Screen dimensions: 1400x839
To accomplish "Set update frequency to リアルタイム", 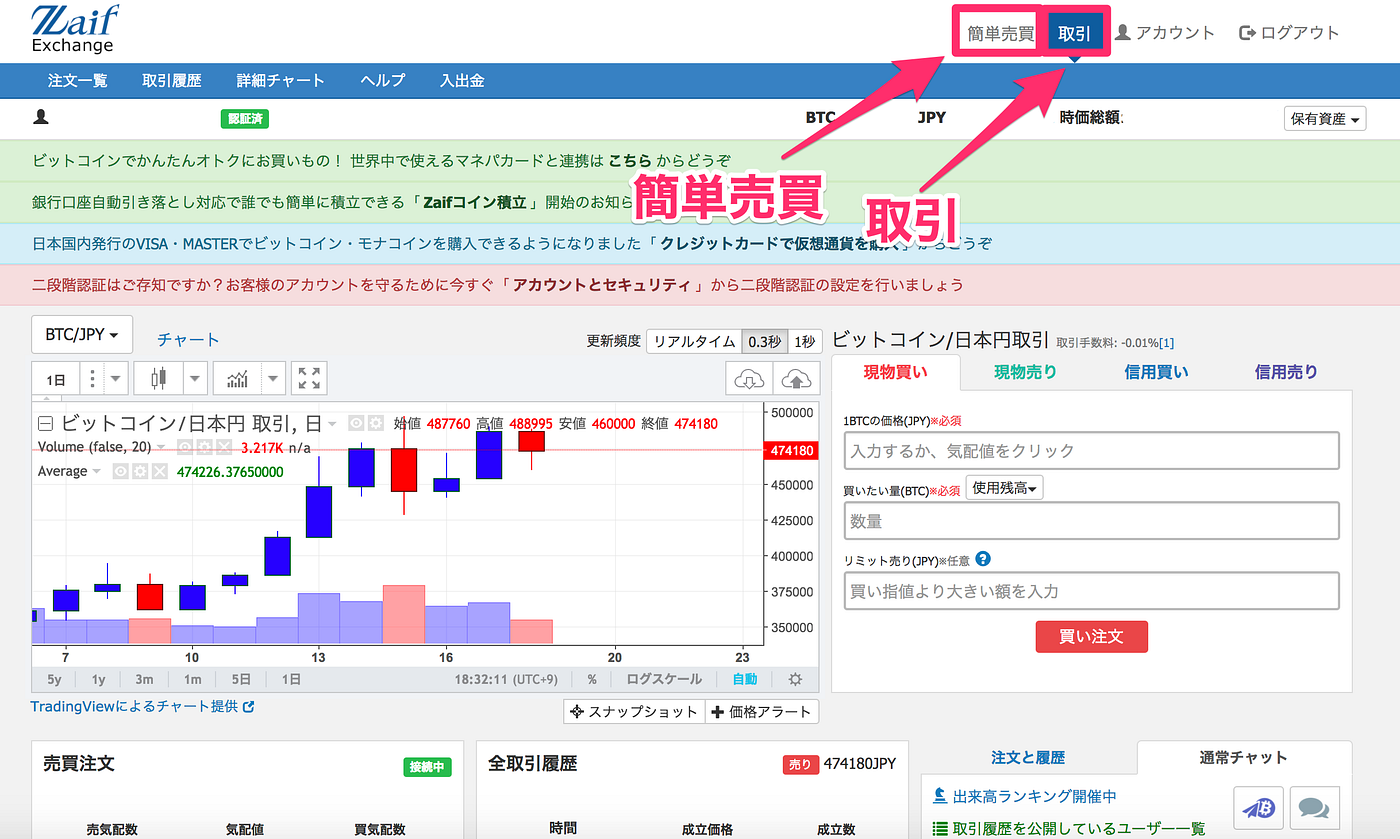I will coord(694,341).
